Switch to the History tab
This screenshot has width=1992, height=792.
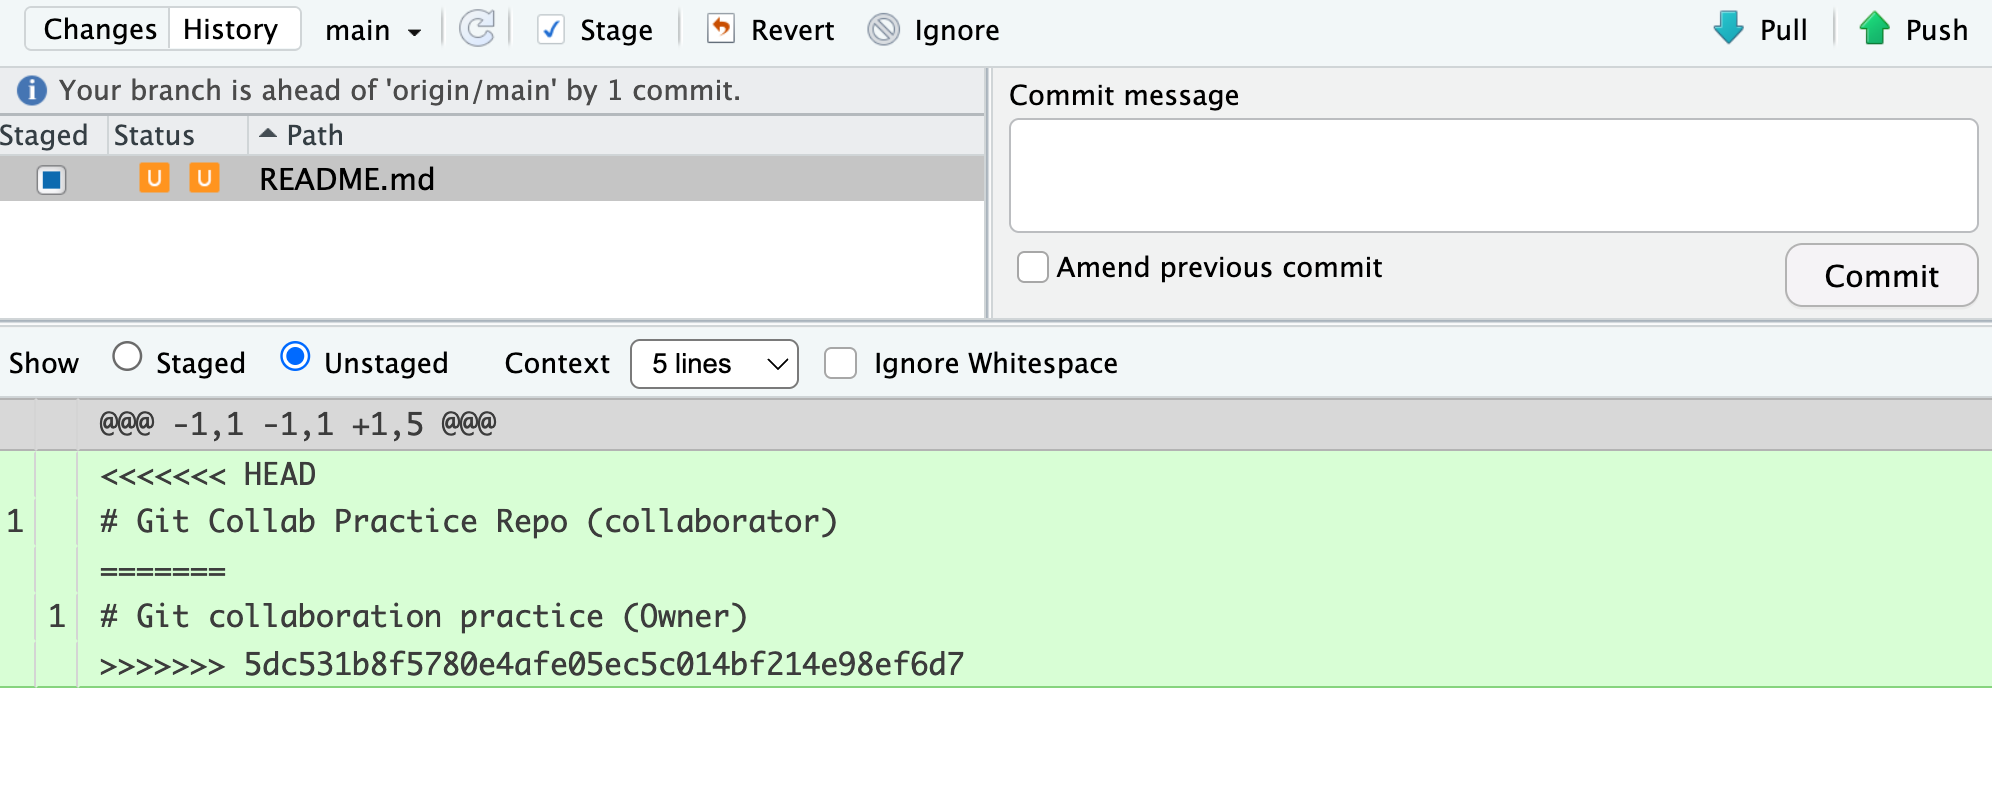(231, 29)
